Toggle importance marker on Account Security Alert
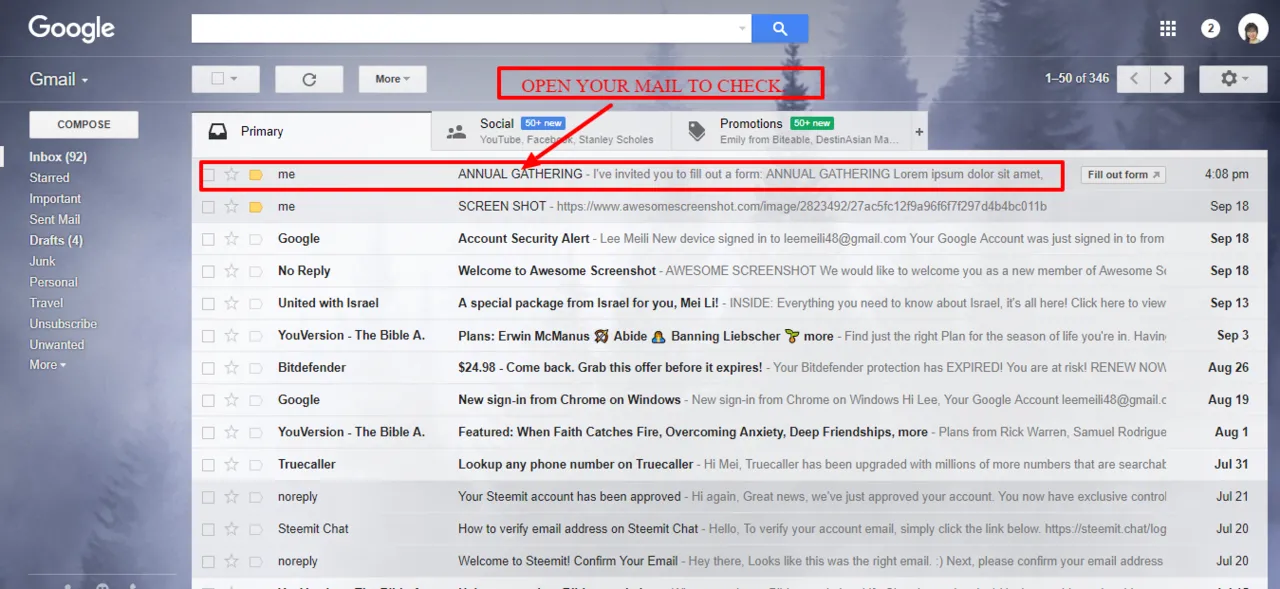 [255, 239]
